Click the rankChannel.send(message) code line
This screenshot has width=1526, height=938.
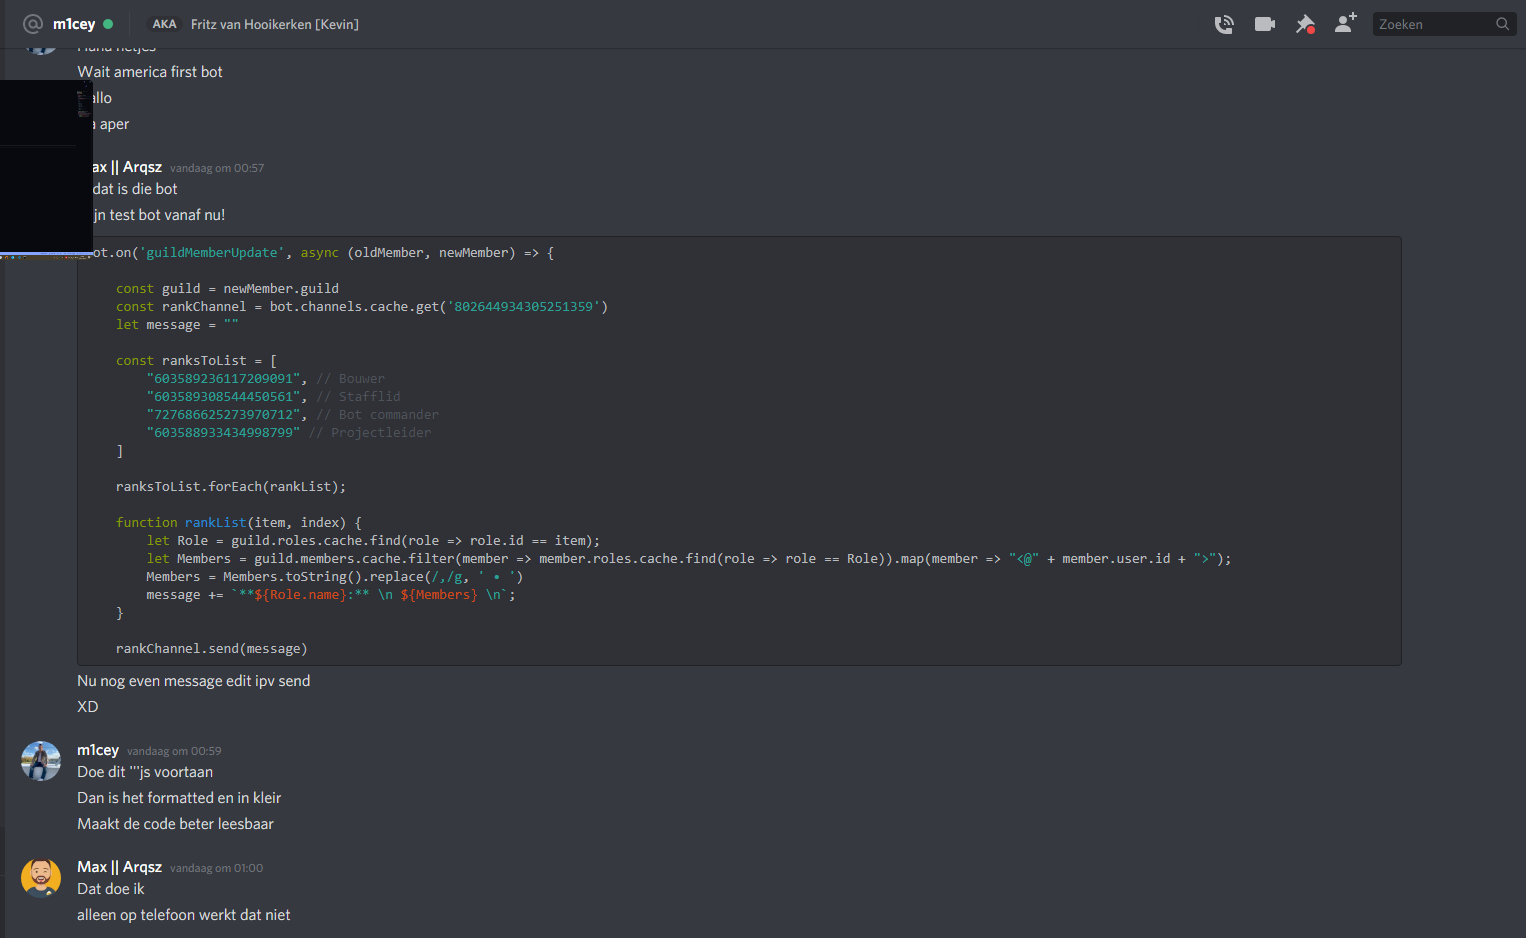211,649
